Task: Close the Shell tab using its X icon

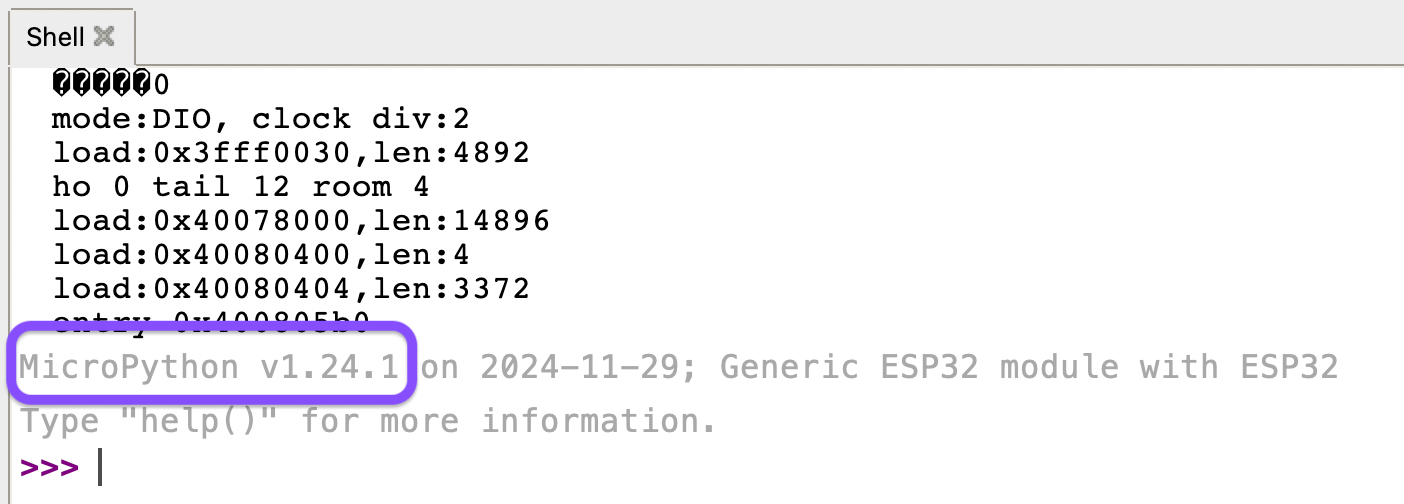Action: click(104, 37)
